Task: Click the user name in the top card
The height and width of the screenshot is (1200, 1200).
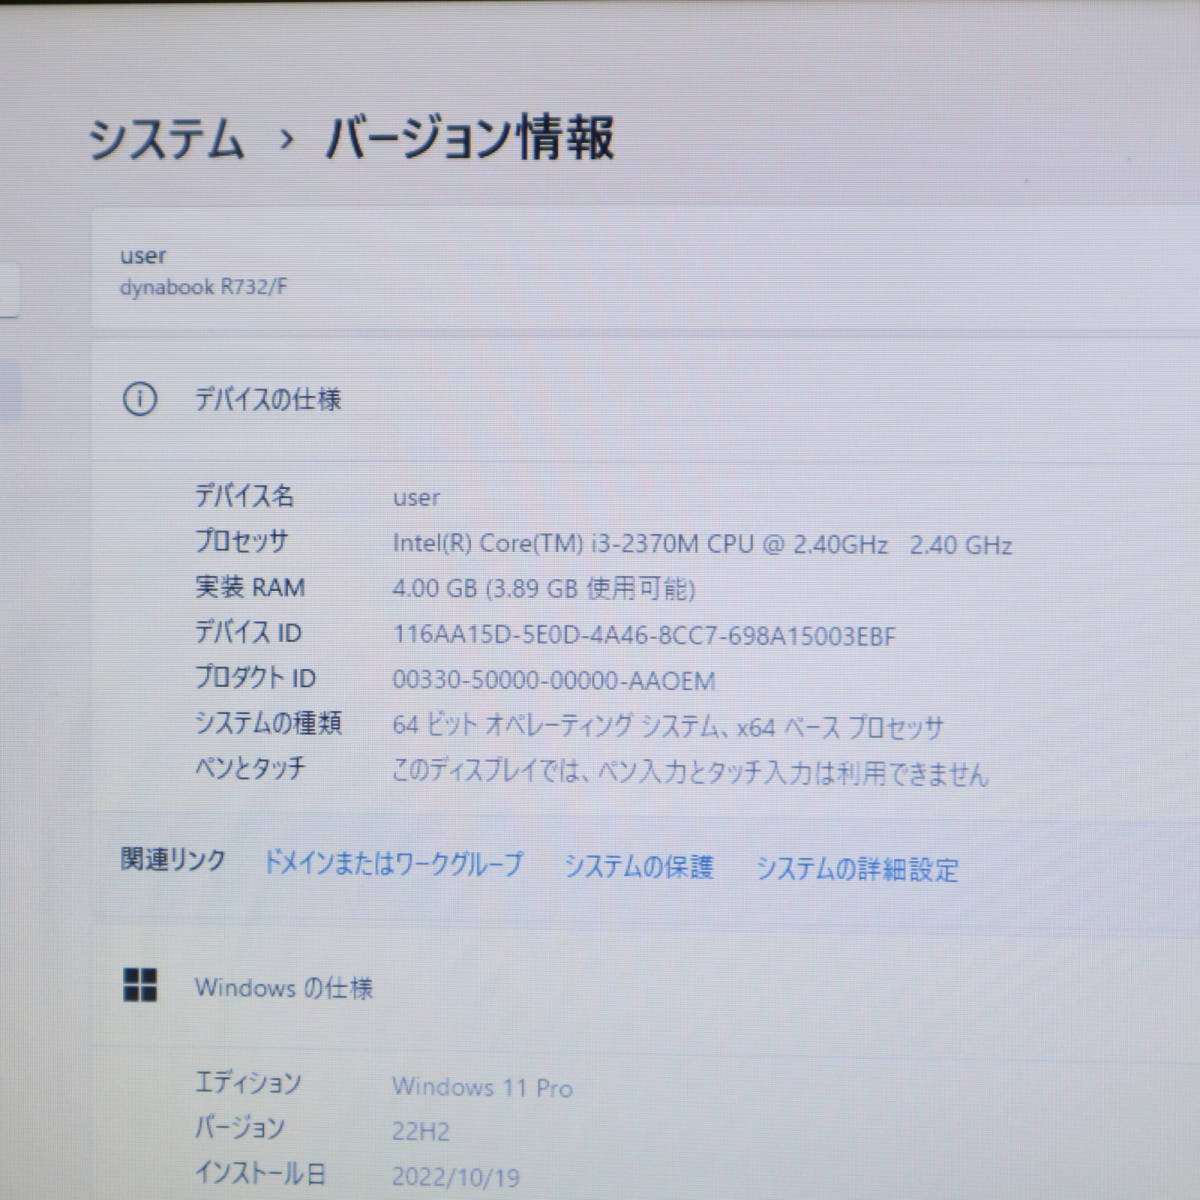Action: point(143,256)
